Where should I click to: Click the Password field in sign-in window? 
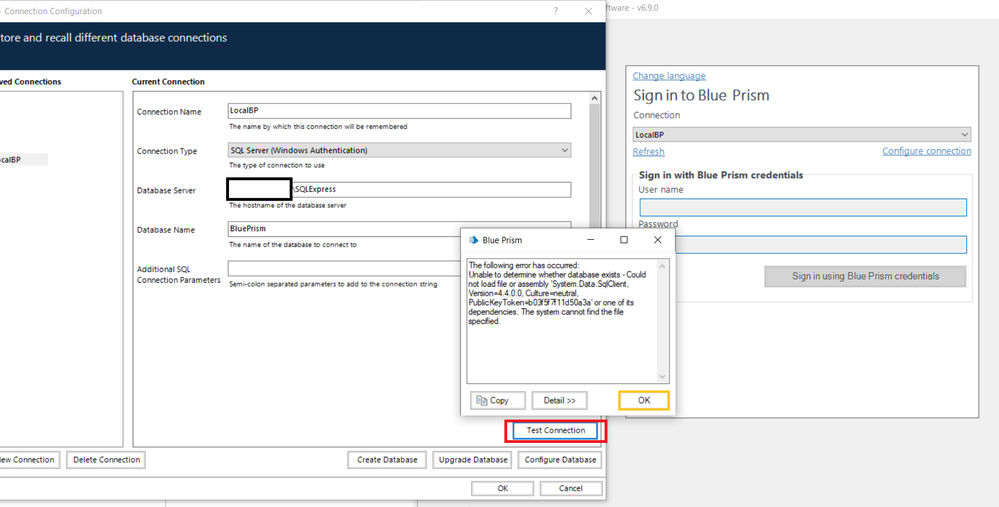[821, 245]
